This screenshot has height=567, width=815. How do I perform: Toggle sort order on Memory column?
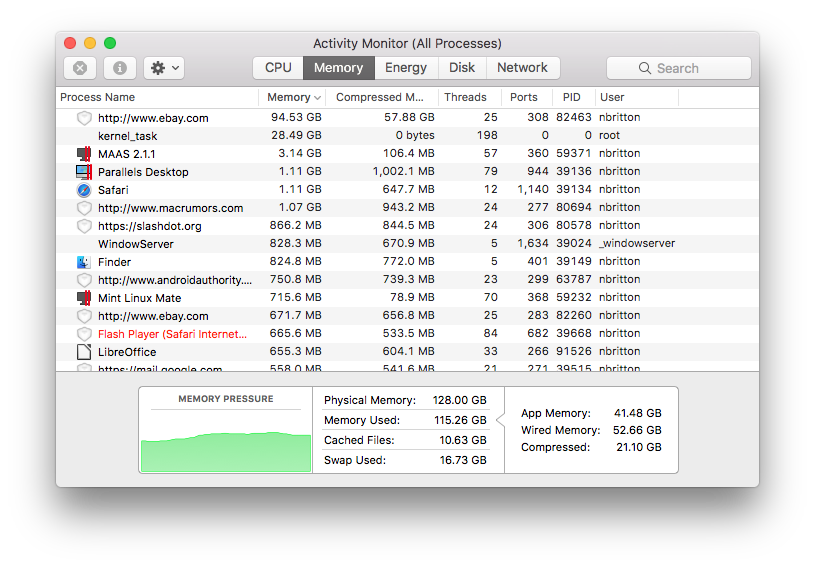293,97
